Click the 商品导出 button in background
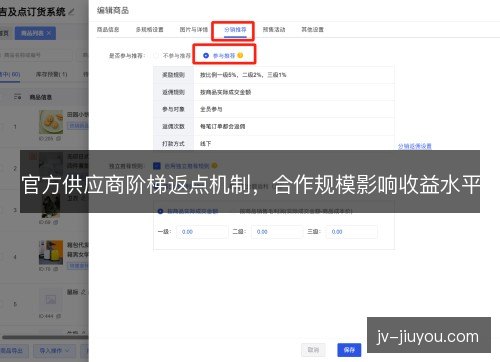500x362 pixels. pos(13,350)
